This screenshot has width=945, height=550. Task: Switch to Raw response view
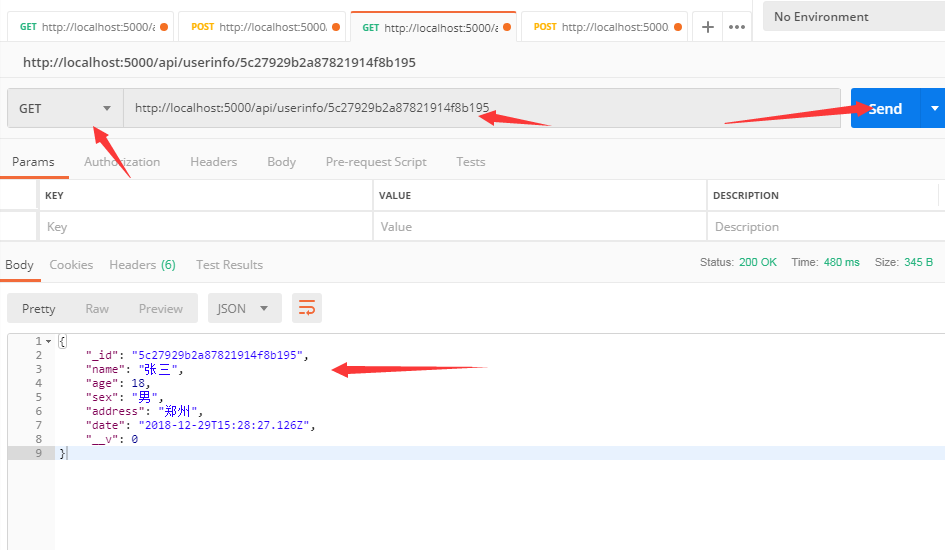pos(97,308)
